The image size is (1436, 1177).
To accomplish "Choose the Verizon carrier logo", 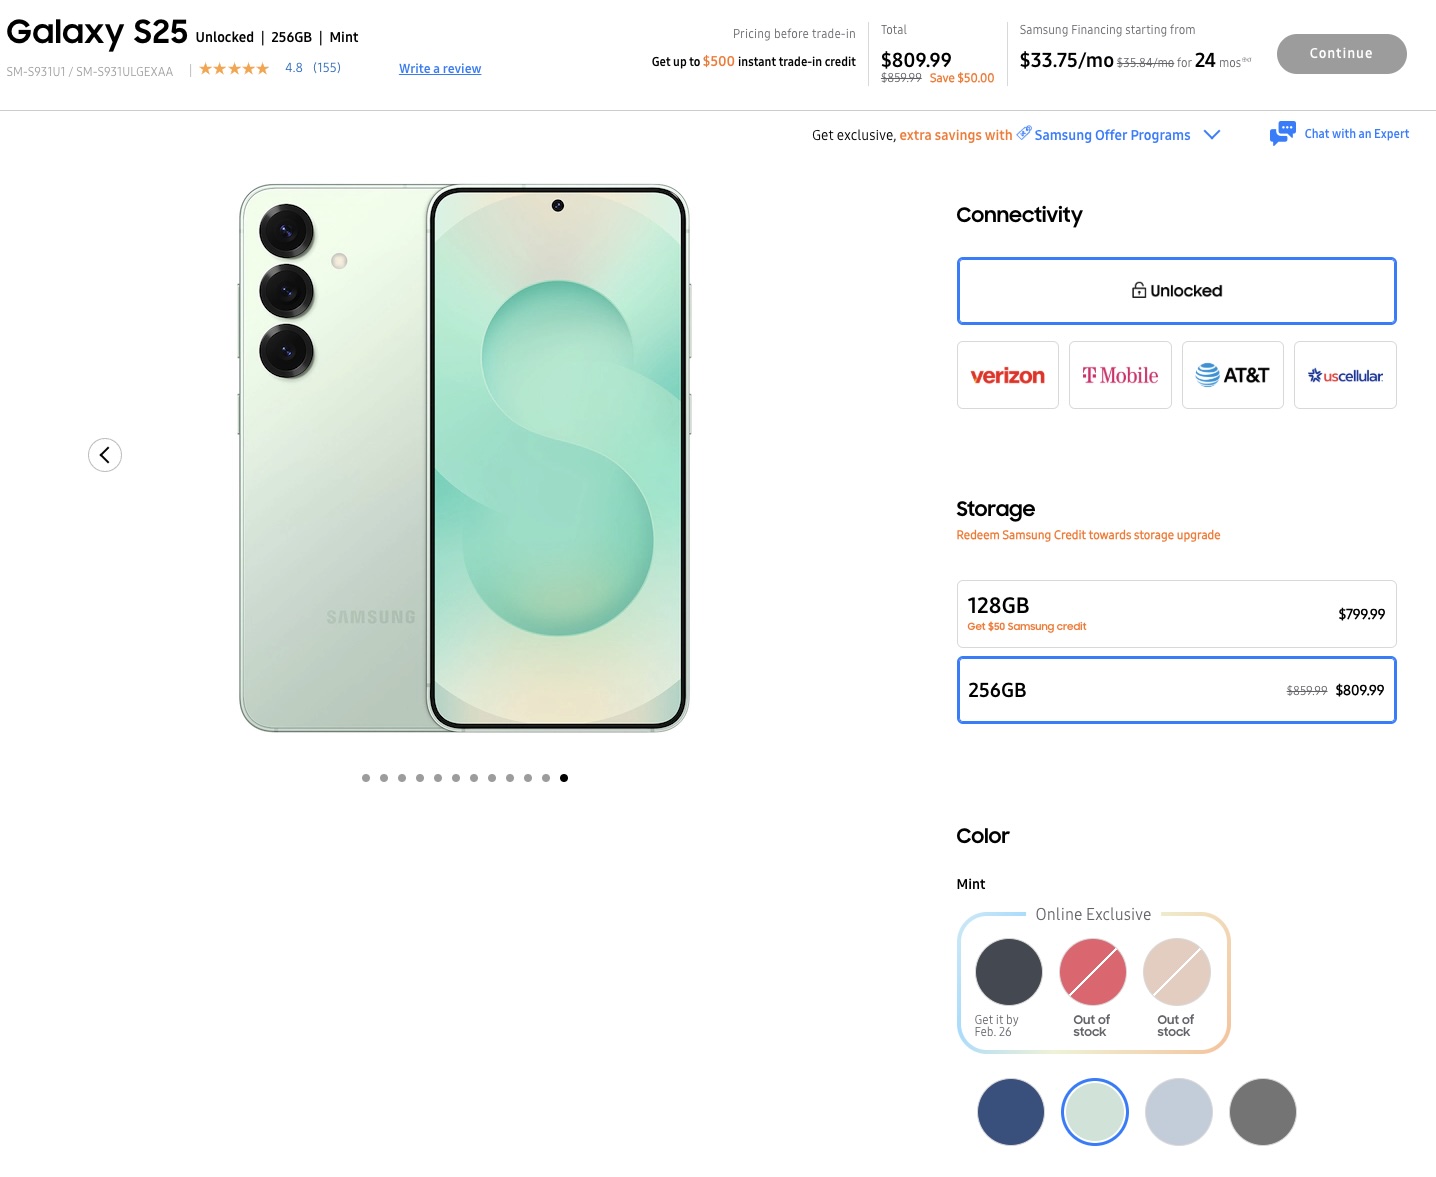I will [1007, 376].
